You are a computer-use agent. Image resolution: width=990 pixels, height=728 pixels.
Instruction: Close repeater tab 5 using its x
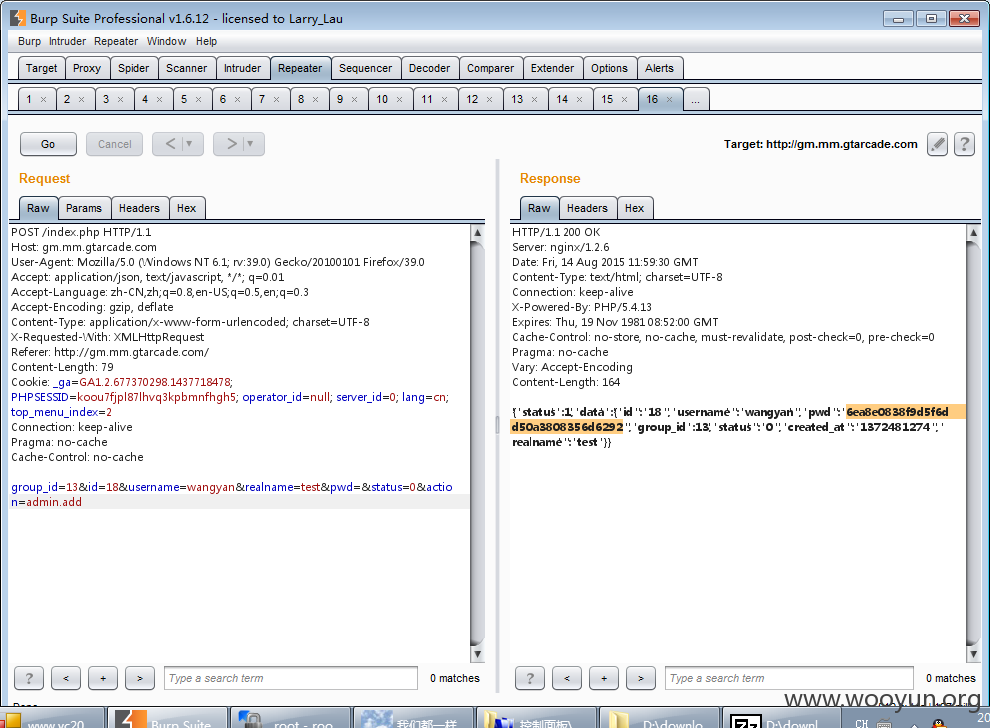coord(198,100)
